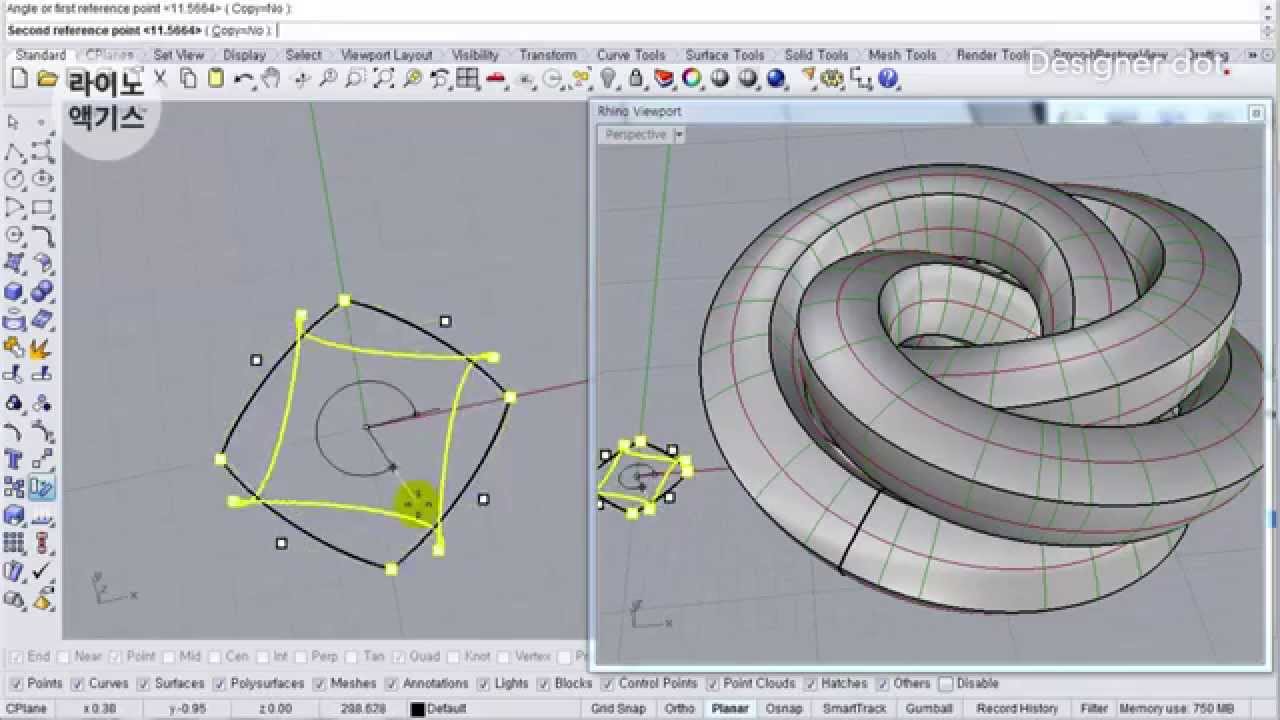Click the light bulb Hide objects icon
This screenshot has width=1280, height=720.
(607, 78)
